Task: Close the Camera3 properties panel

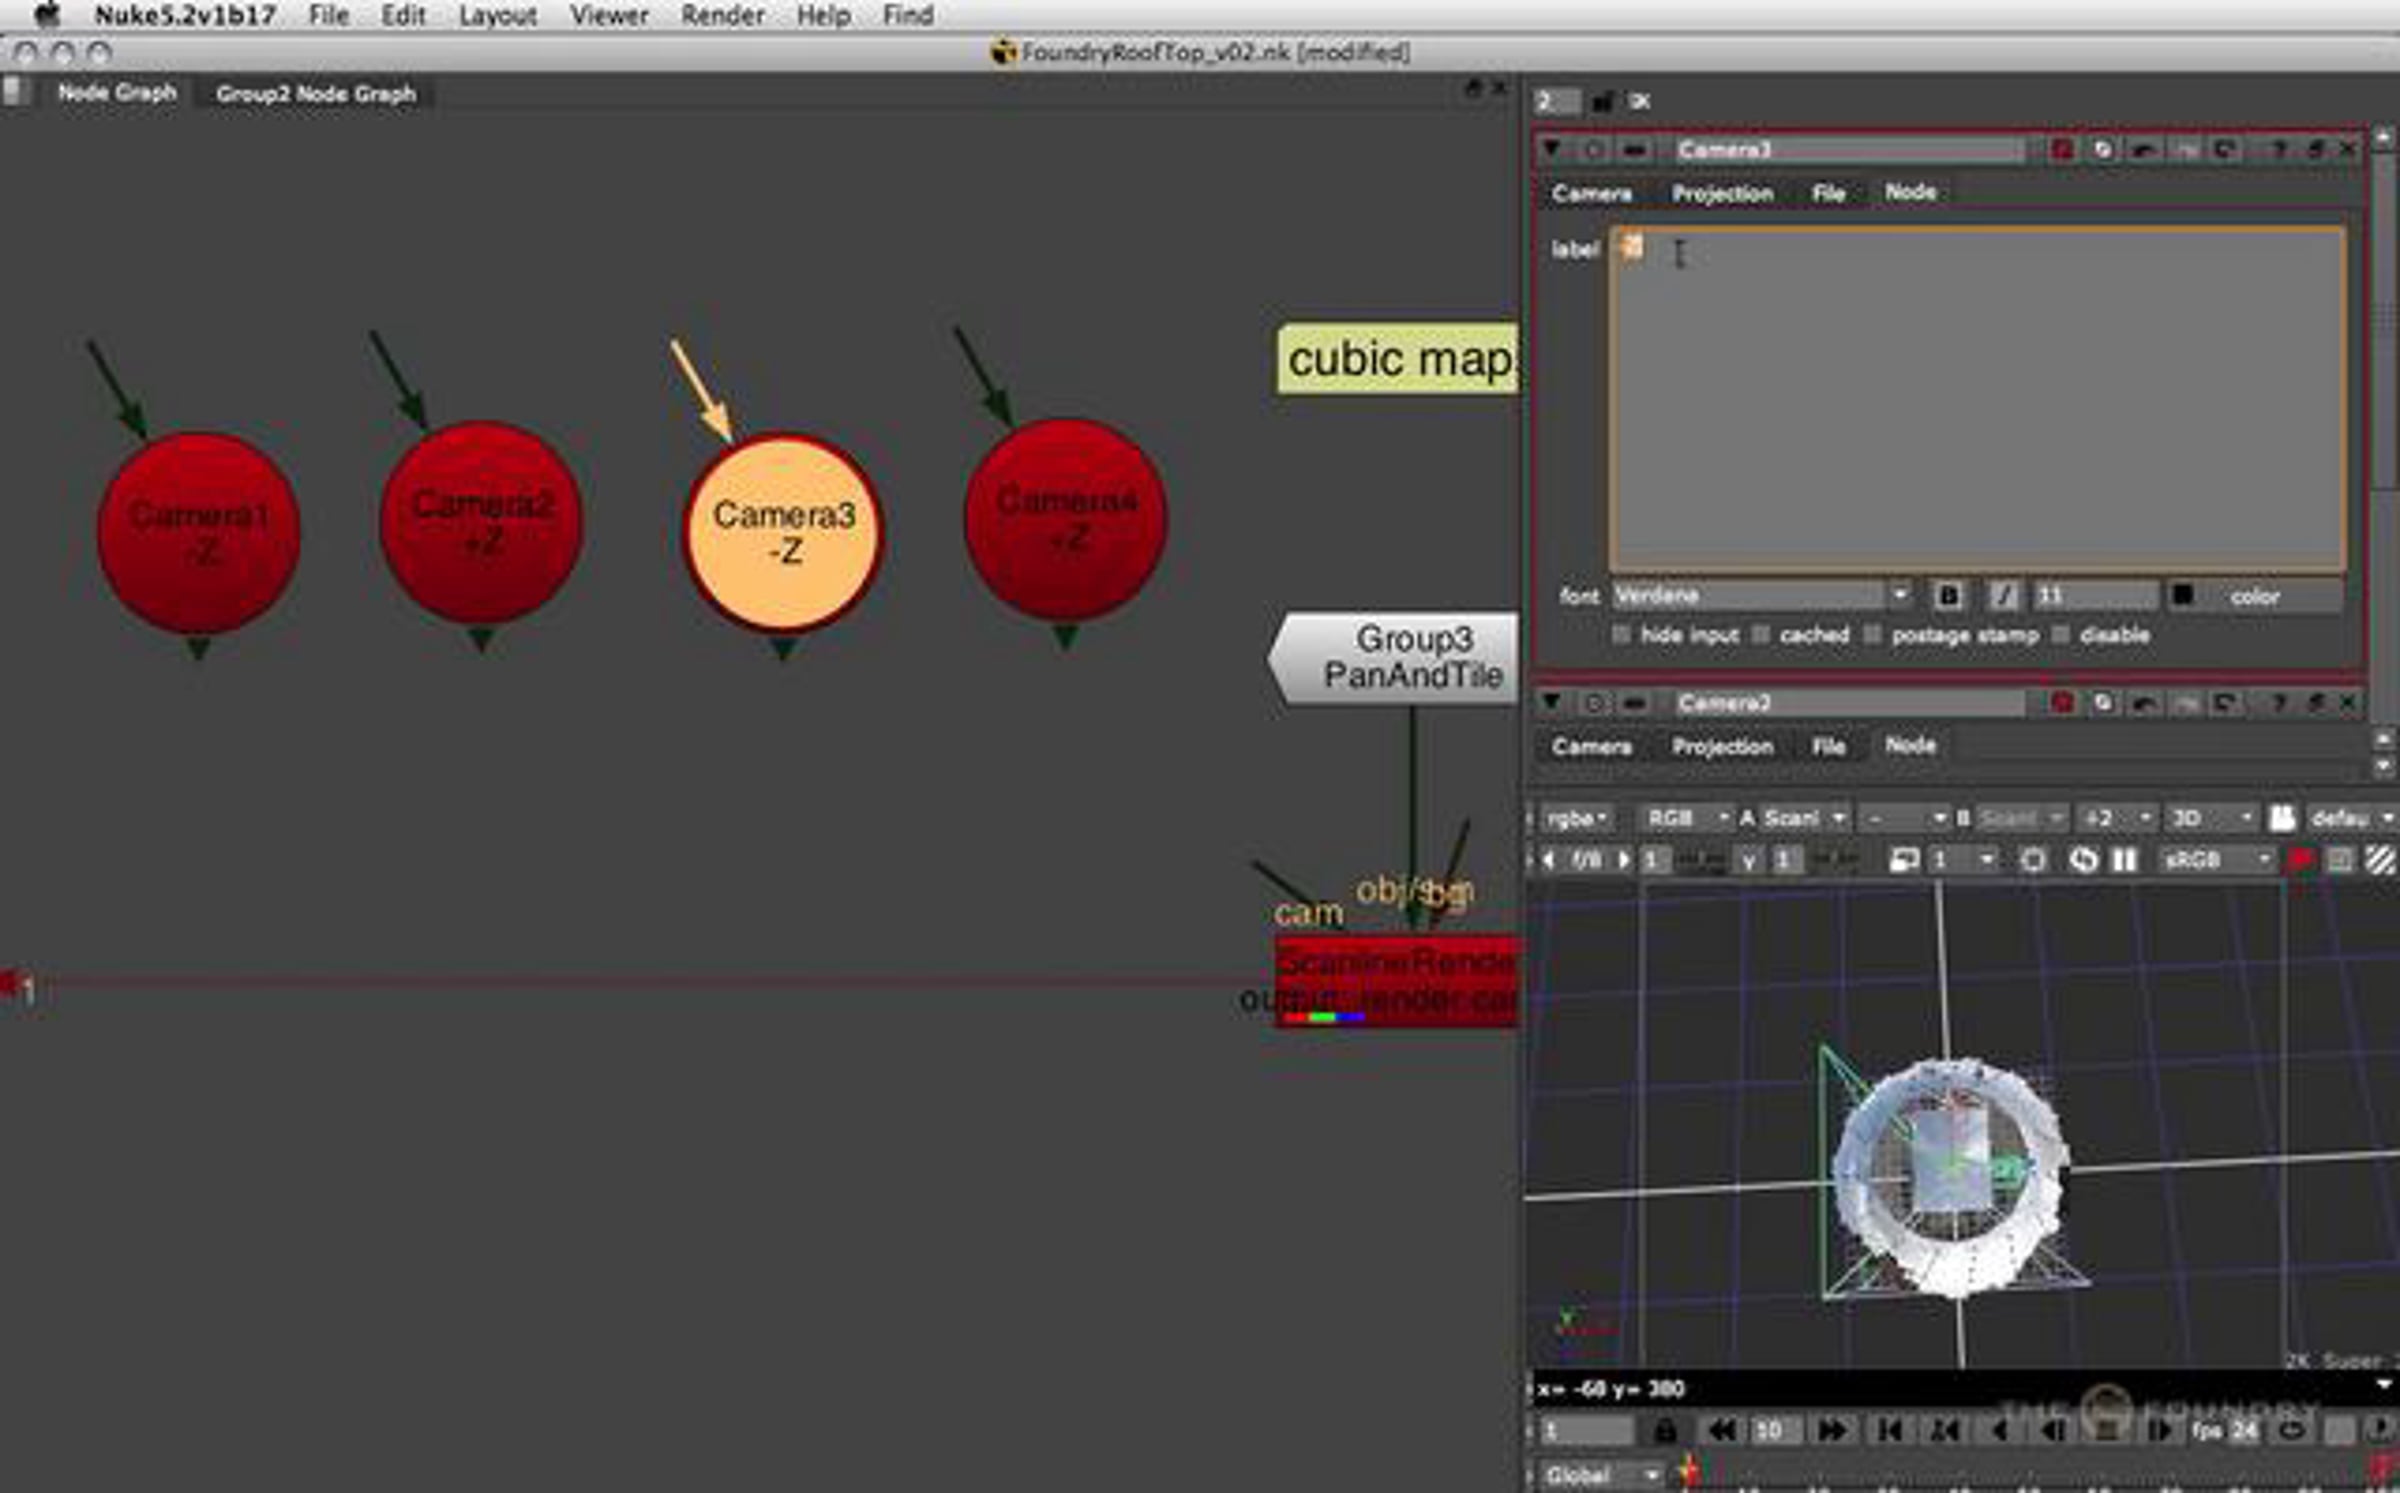Action: [2348, 150]
